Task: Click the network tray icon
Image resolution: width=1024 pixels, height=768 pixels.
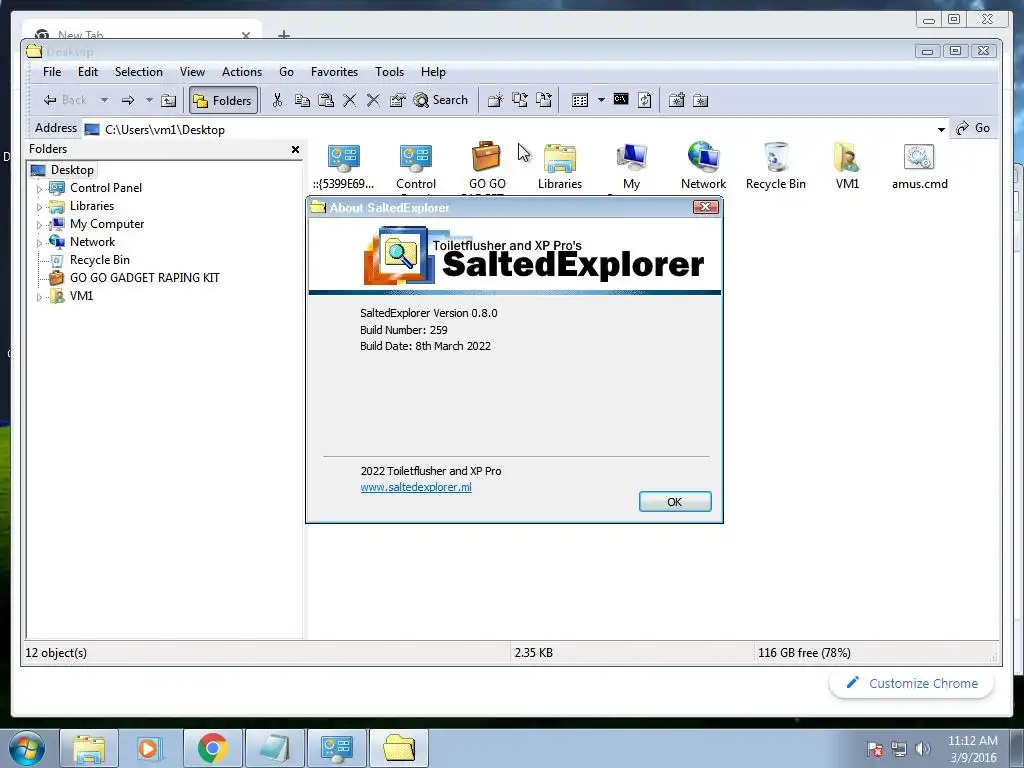Action: [899, 749]
